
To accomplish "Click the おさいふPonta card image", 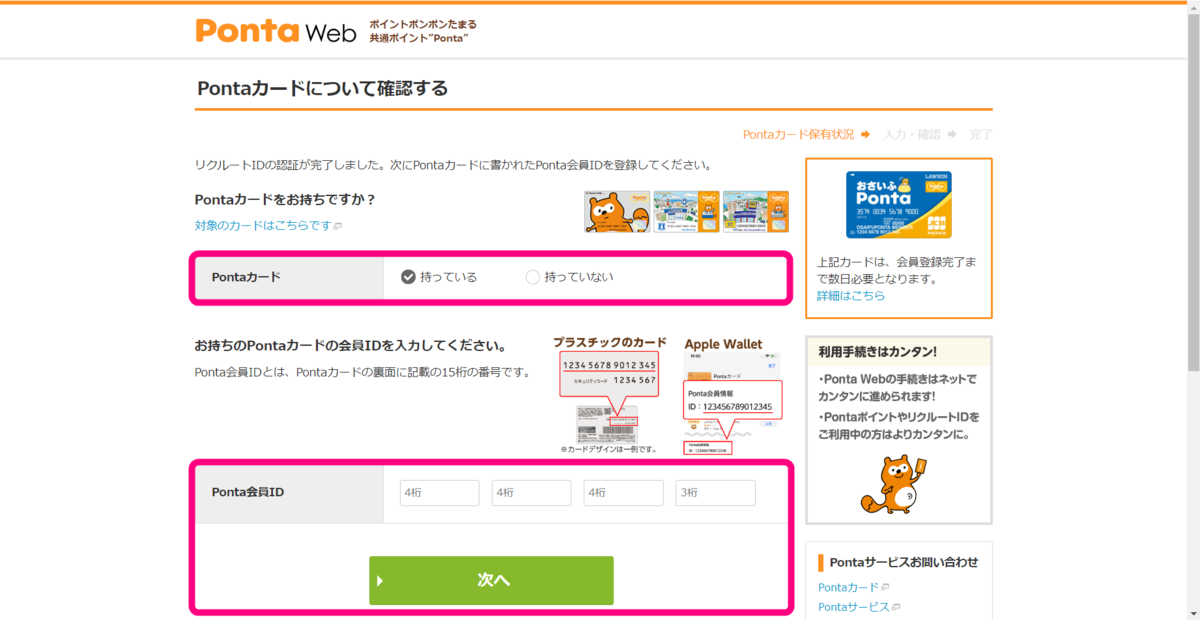I will pos(898,204).
